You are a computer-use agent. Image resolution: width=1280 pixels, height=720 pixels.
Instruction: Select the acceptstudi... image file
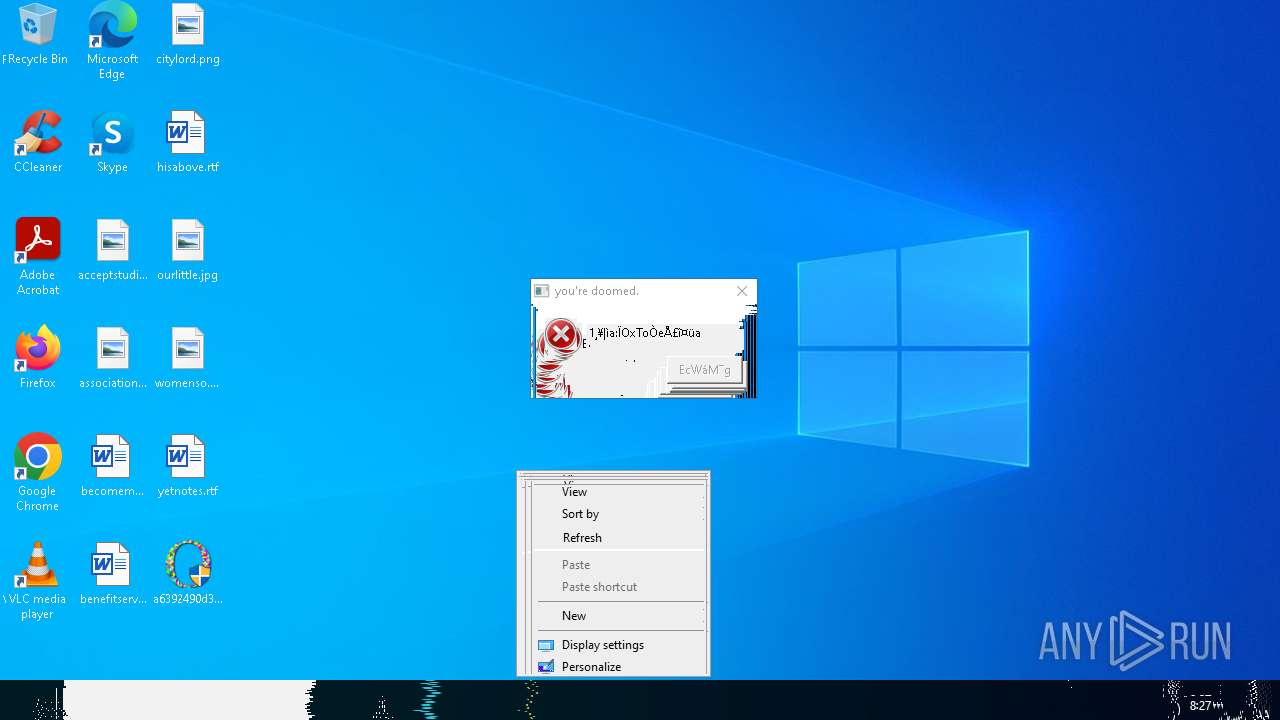[x=112, y=251]
